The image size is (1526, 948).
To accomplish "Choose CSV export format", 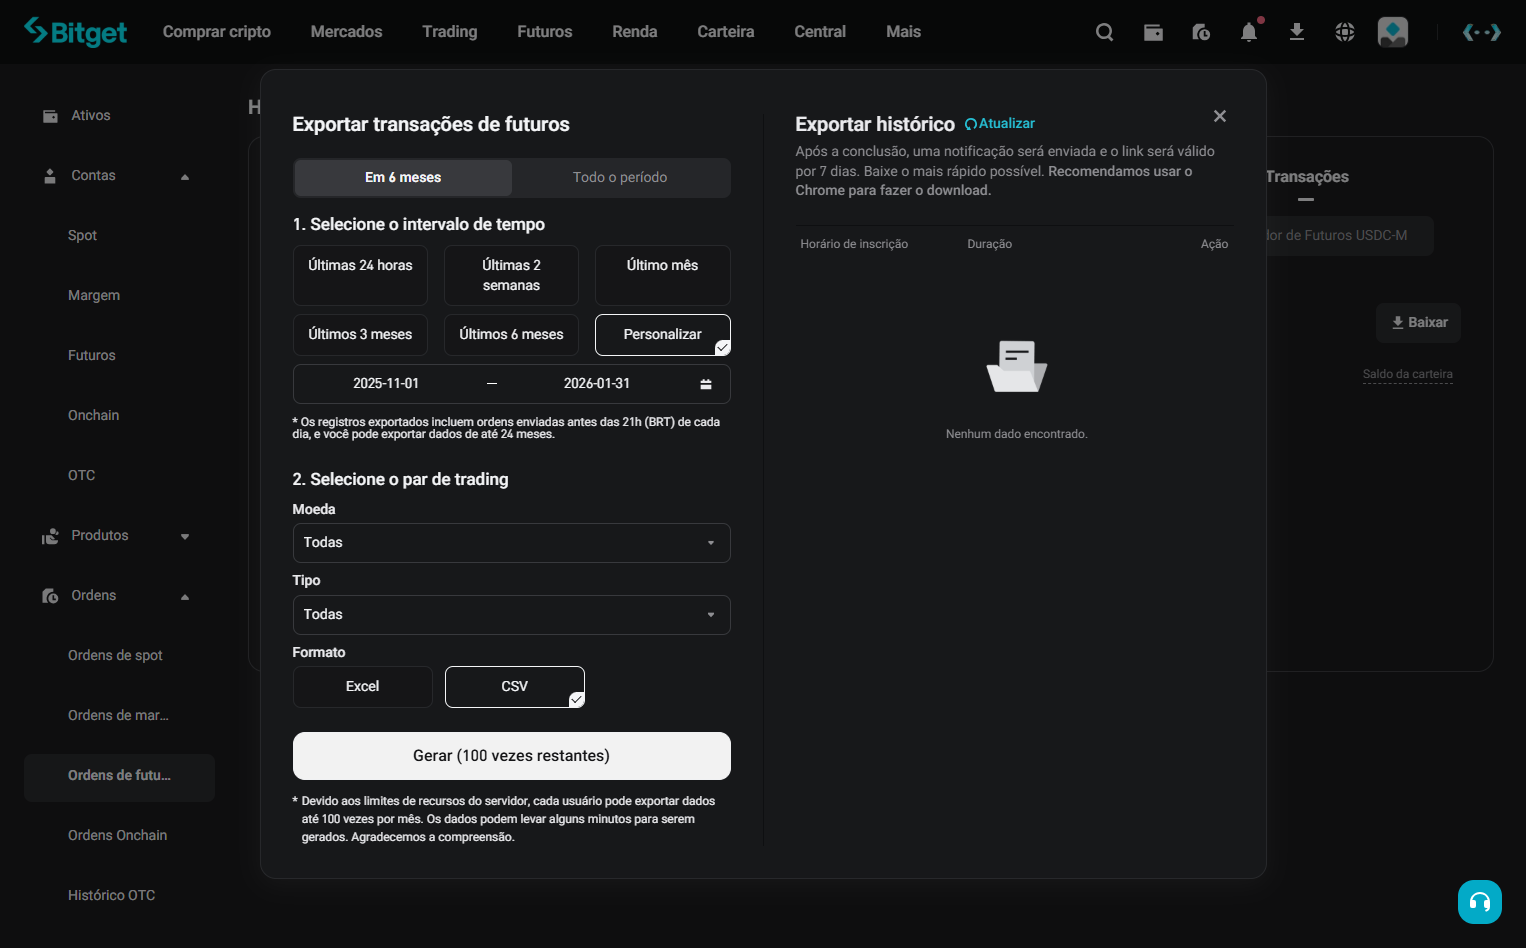I will [x=514, y=686].
